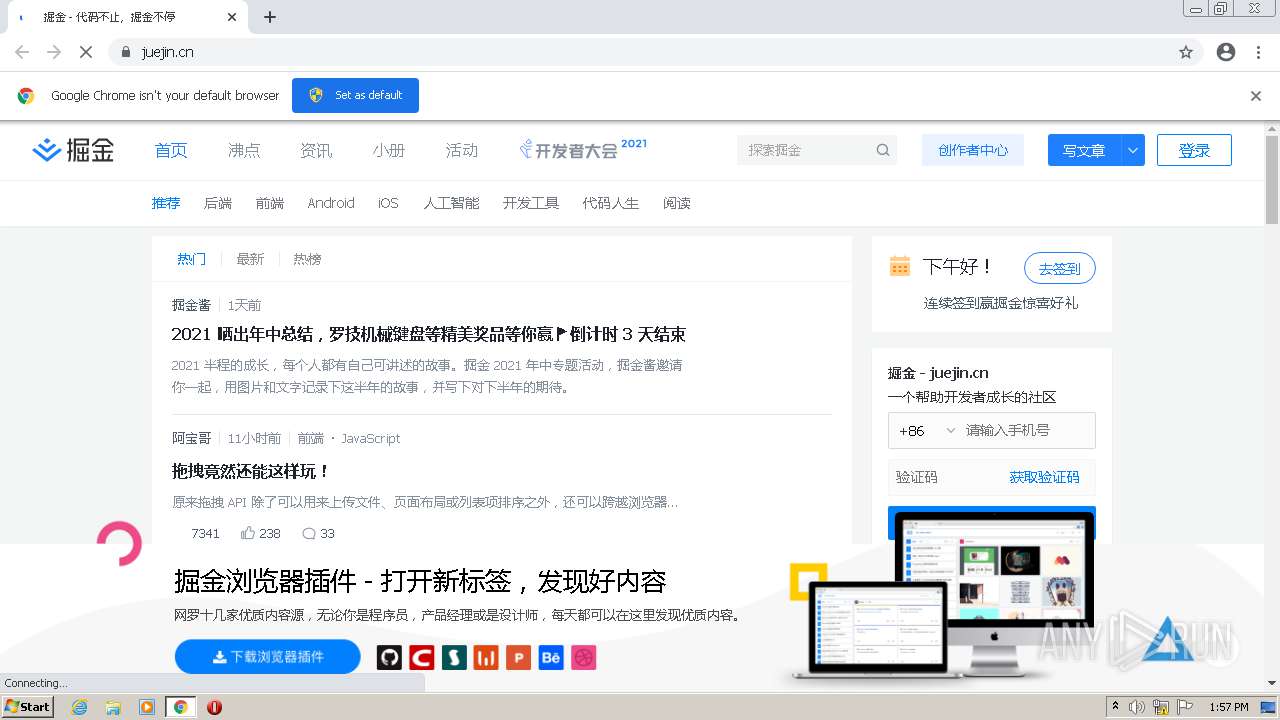
Task: Click the pink Dribbble icon
Action: point(583,657)
